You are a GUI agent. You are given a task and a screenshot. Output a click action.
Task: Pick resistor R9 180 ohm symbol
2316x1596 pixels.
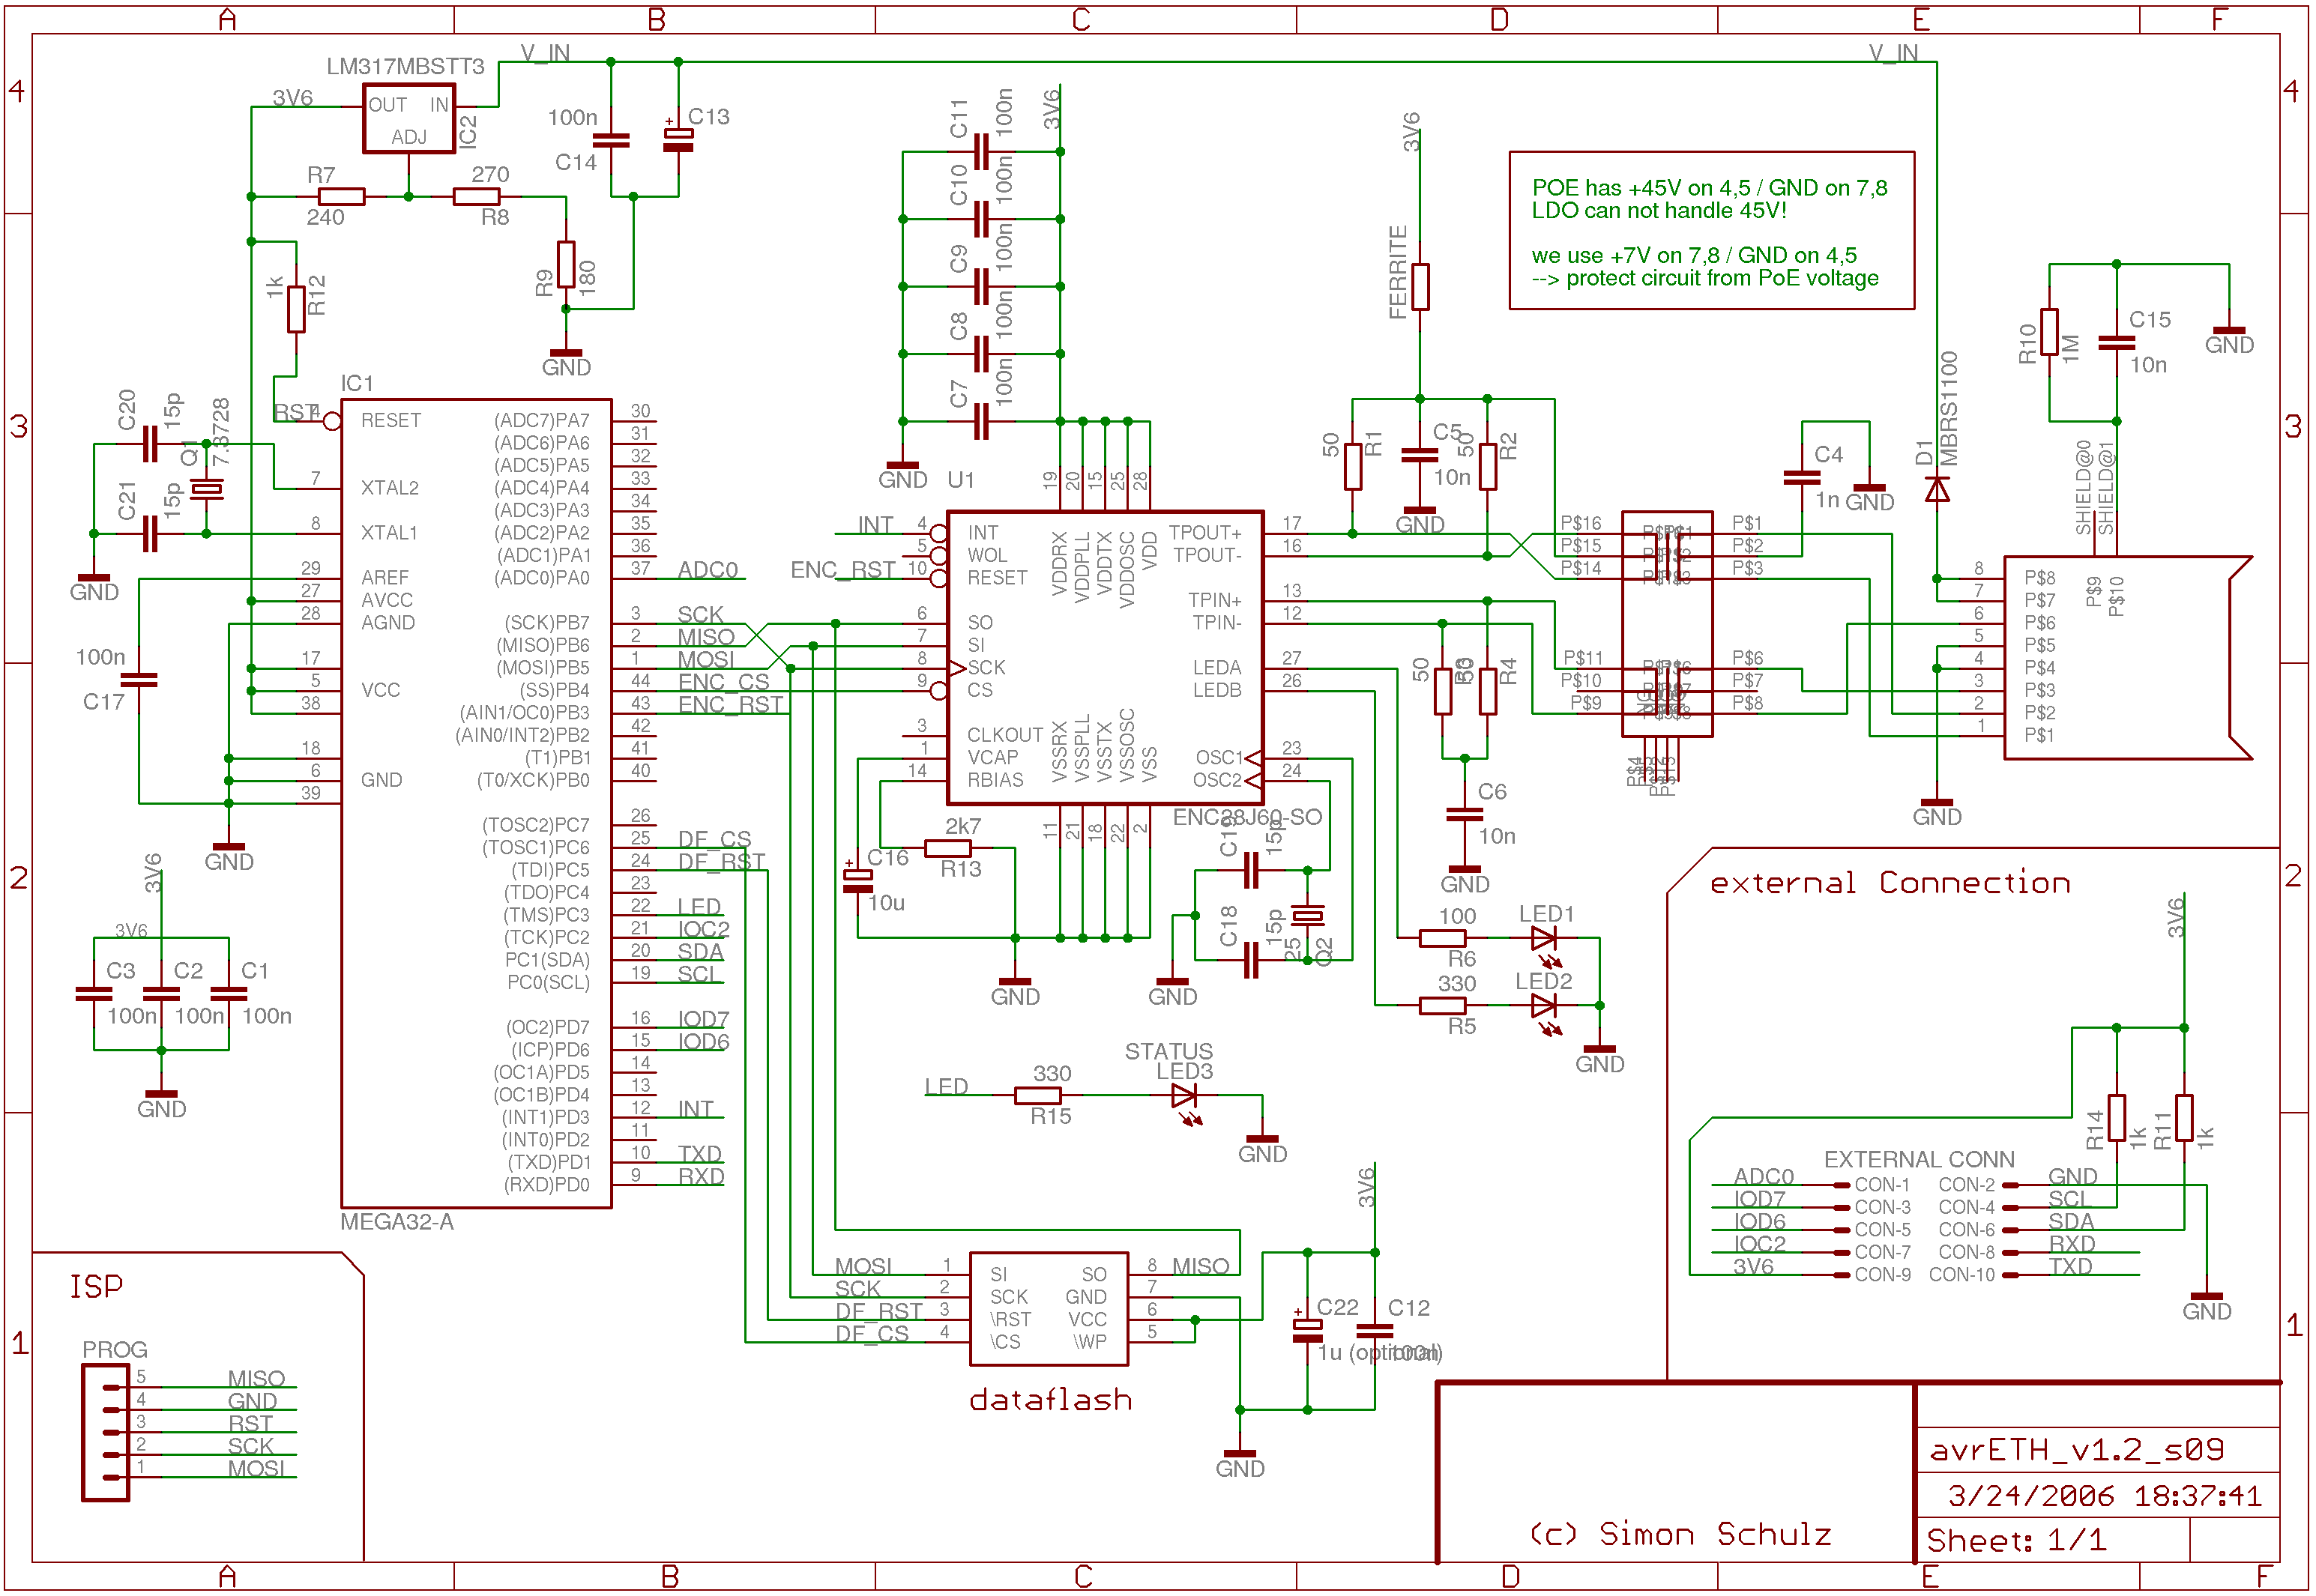(566, 264)
